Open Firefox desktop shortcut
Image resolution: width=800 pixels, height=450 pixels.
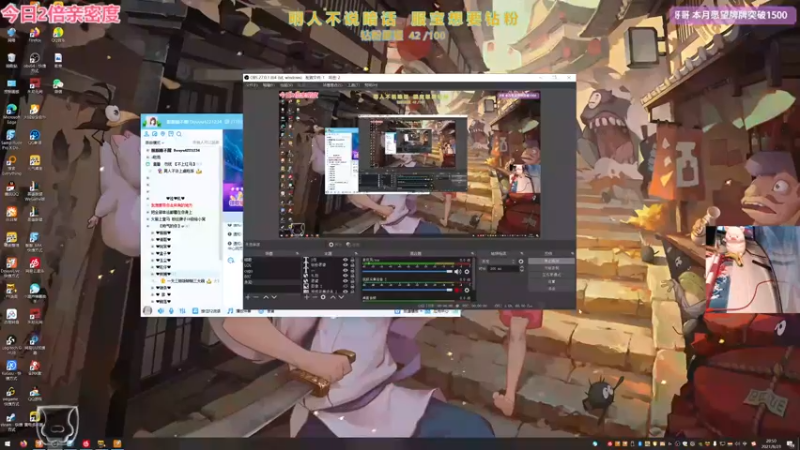(x=34, y=34)
